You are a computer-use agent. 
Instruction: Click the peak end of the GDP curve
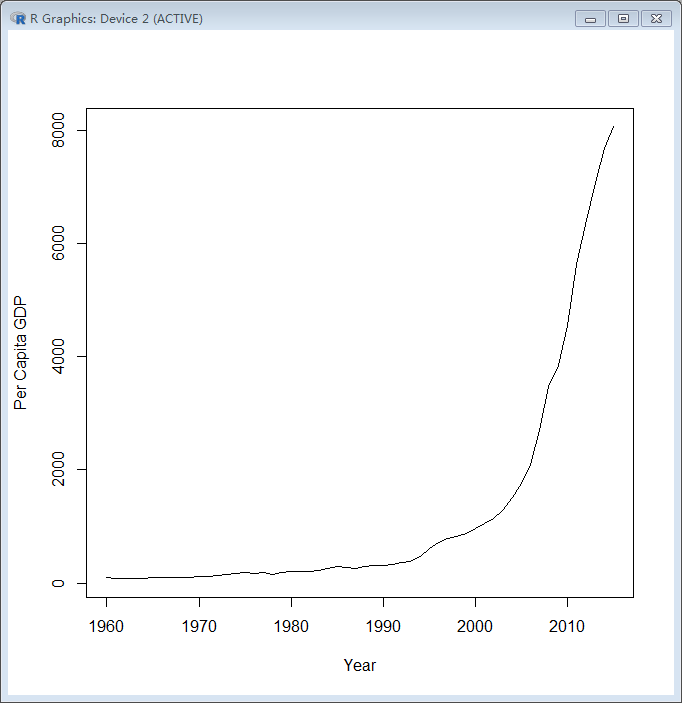pos(613,127)
